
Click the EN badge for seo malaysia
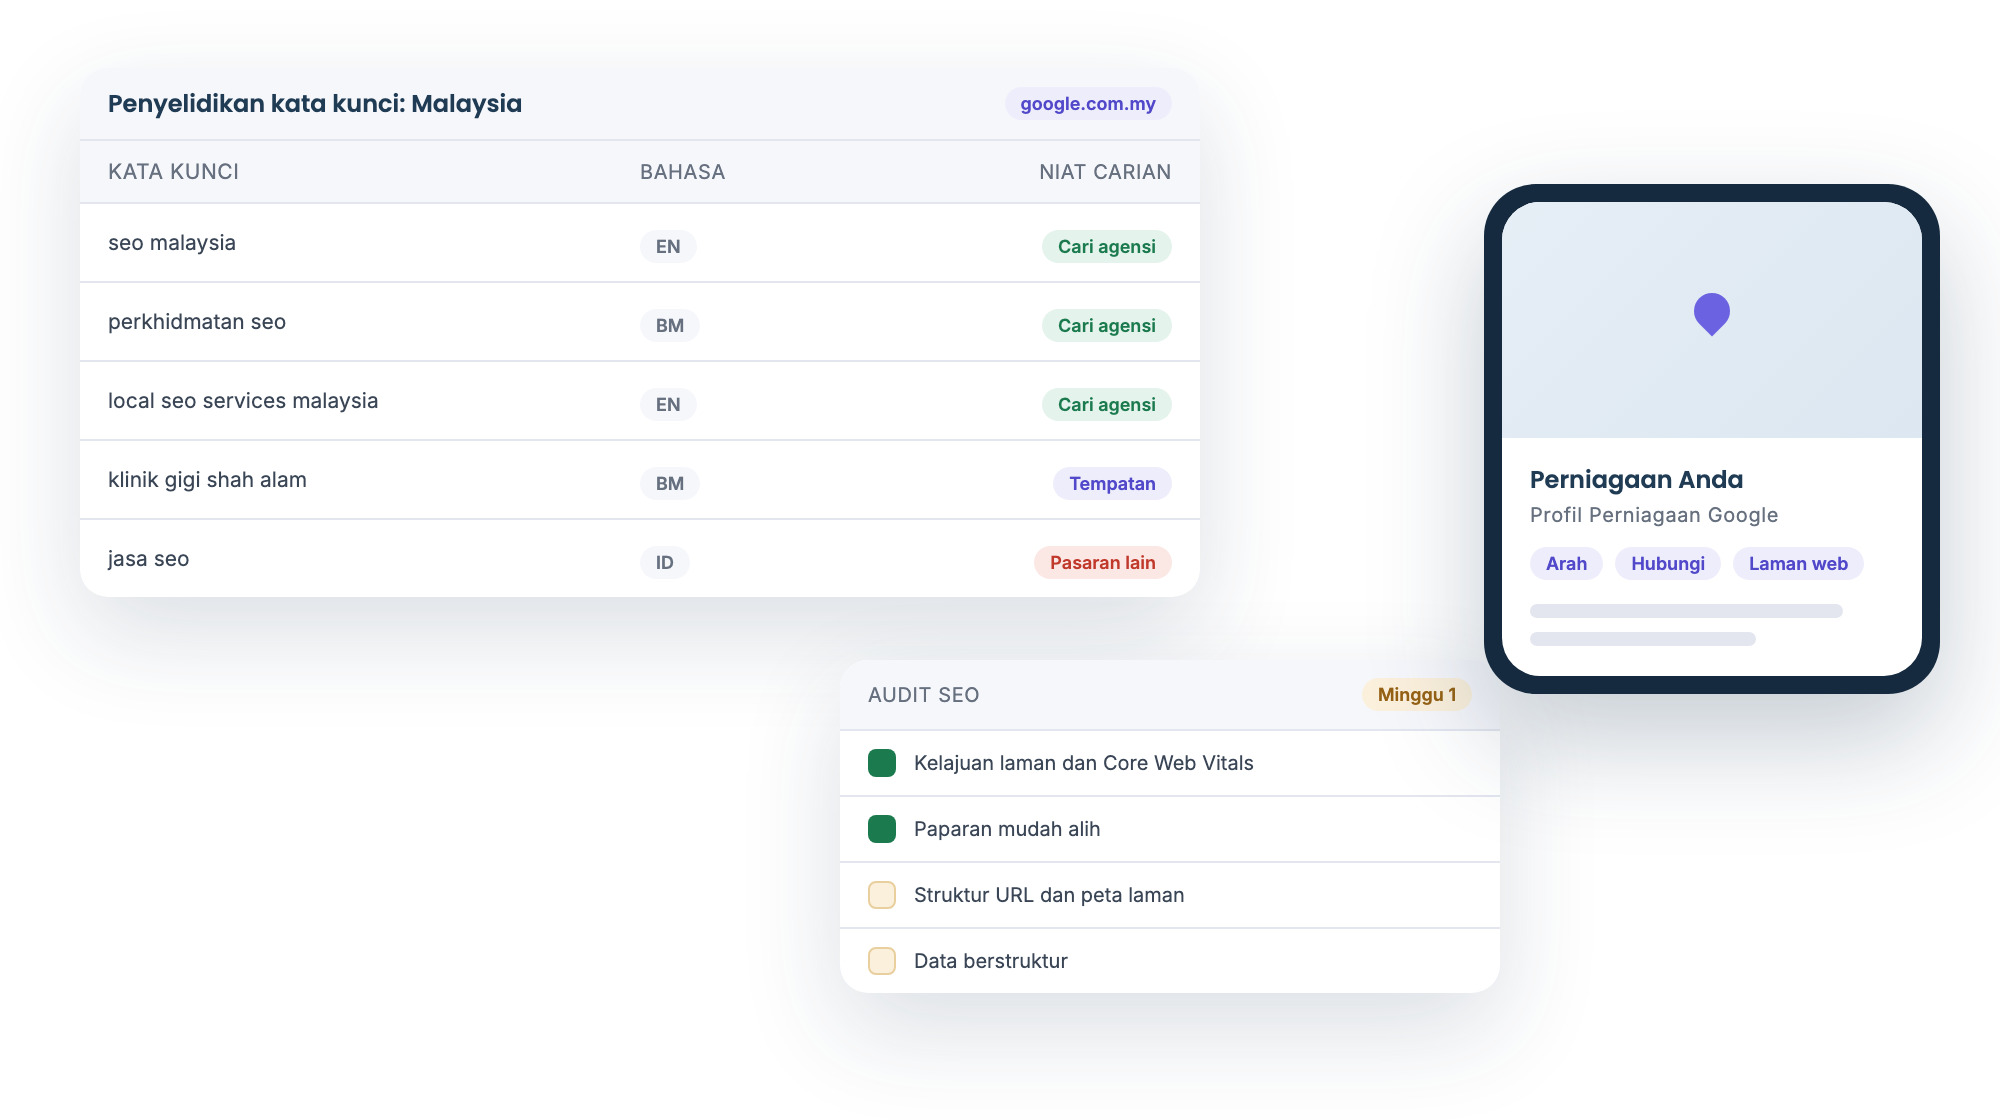668,246
